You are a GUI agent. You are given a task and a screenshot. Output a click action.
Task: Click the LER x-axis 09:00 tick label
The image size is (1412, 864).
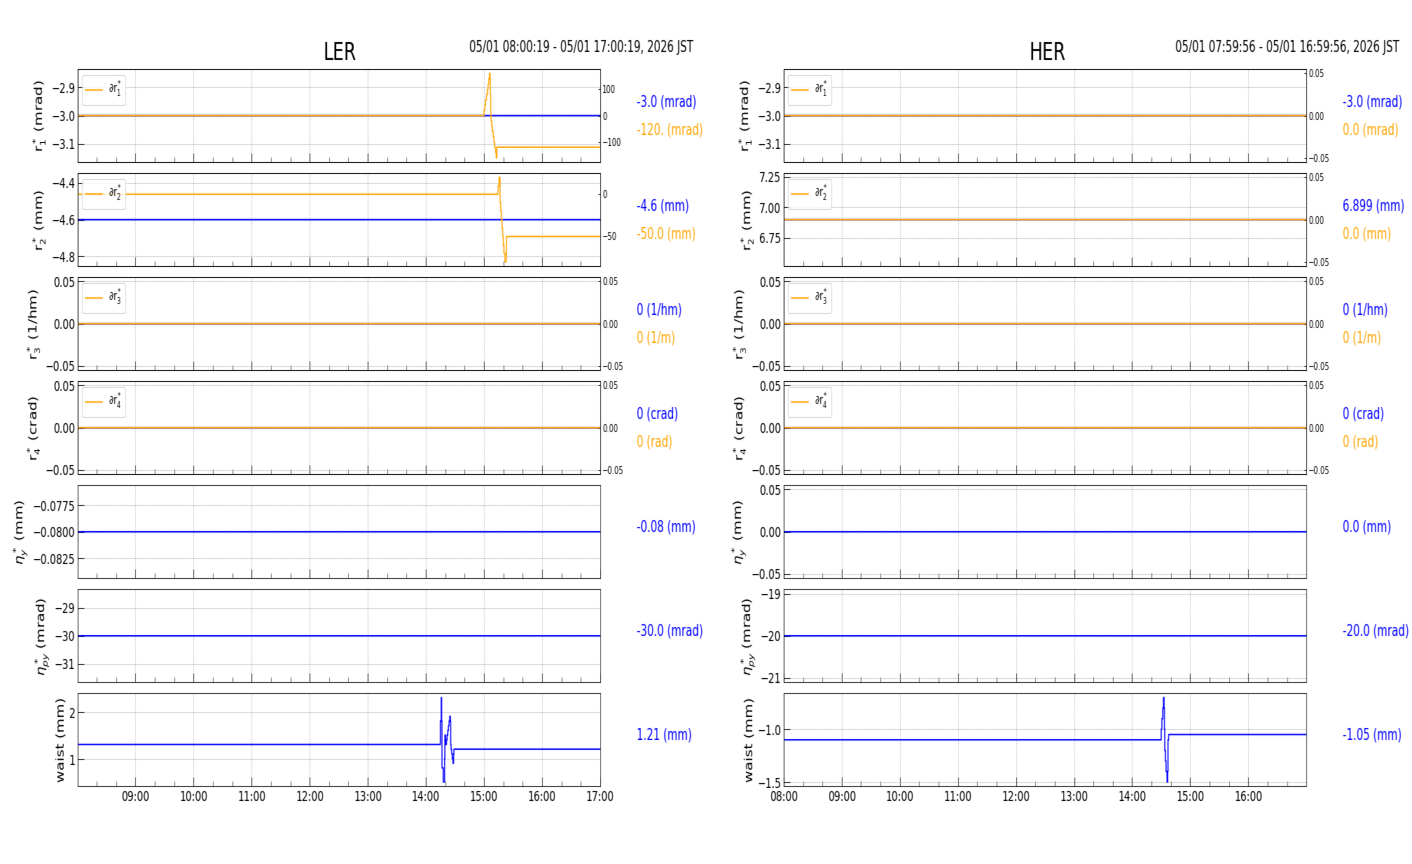(x=135, y=797)
